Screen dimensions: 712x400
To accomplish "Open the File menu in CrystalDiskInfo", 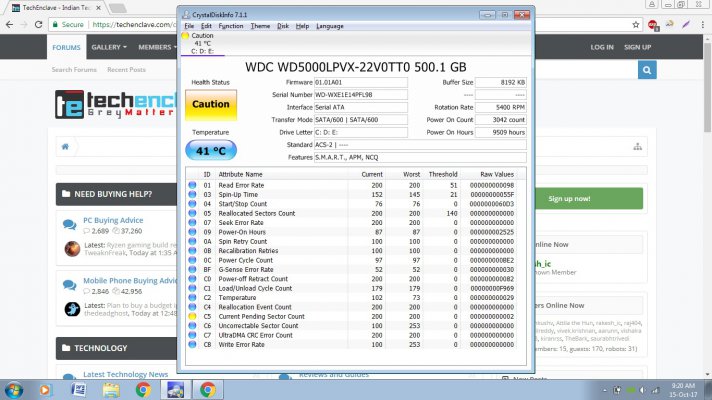I will tap(189, 26).
